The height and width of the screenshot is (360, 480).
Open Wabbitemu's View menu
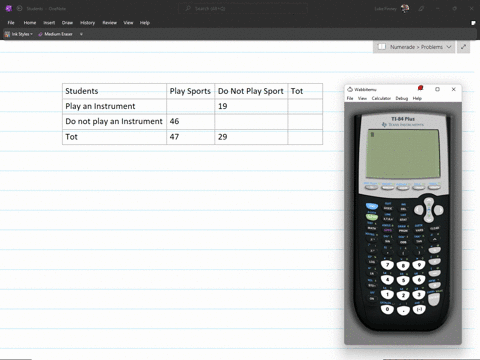pyautogui.click(x=362, y=98)
